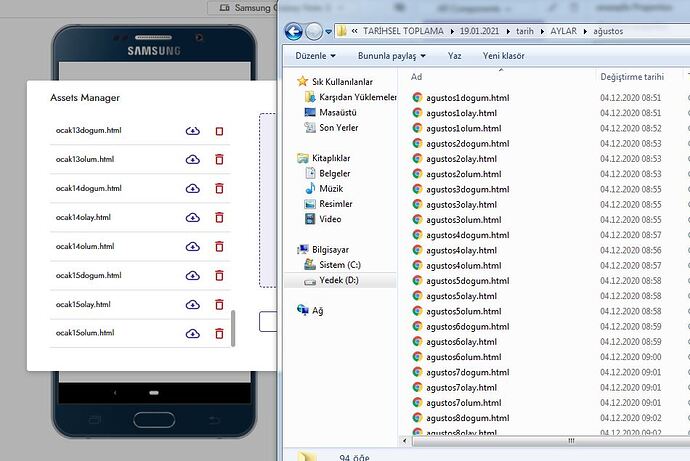The width and height of the screenshot is (690, 461).
Task: Click the Yaz toolbar button
Action: pyautogui.click(x=455, y=56)
